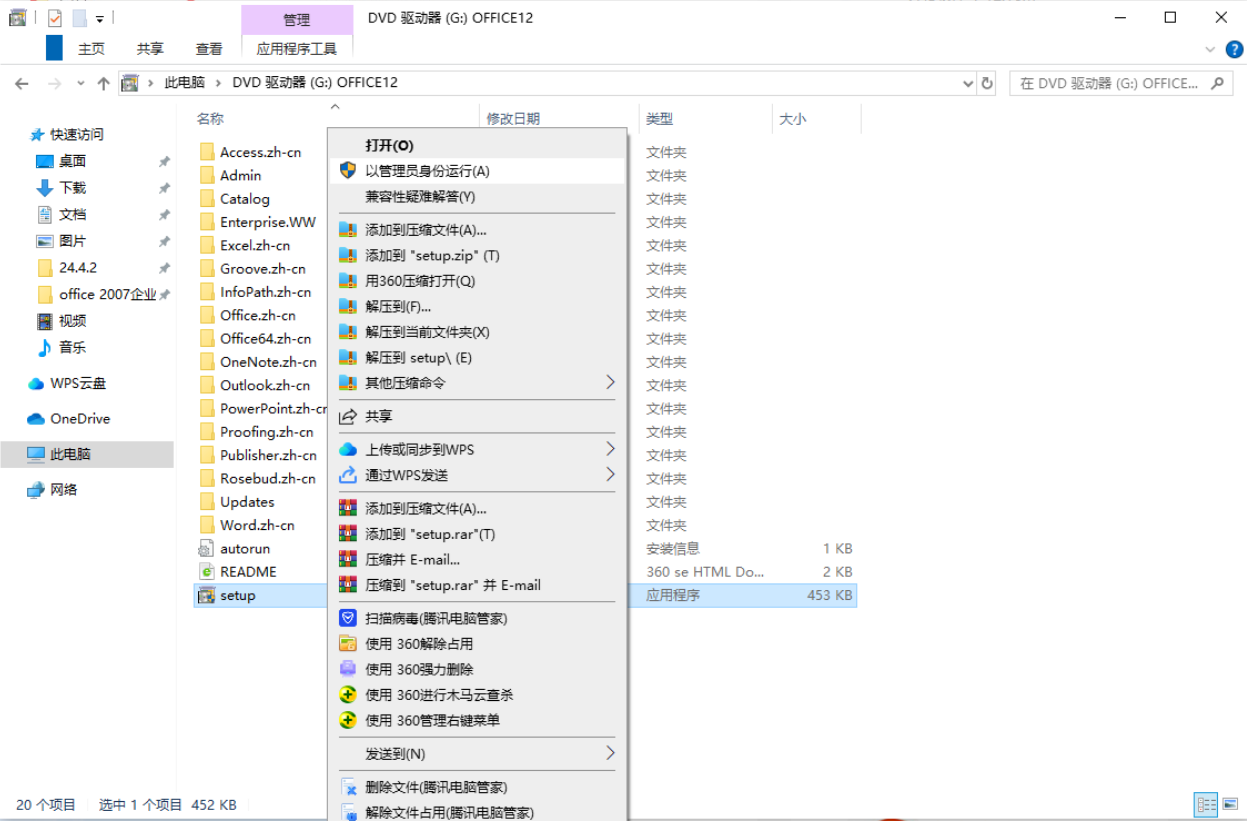Force delete using 360强力删除

[433, 668]
